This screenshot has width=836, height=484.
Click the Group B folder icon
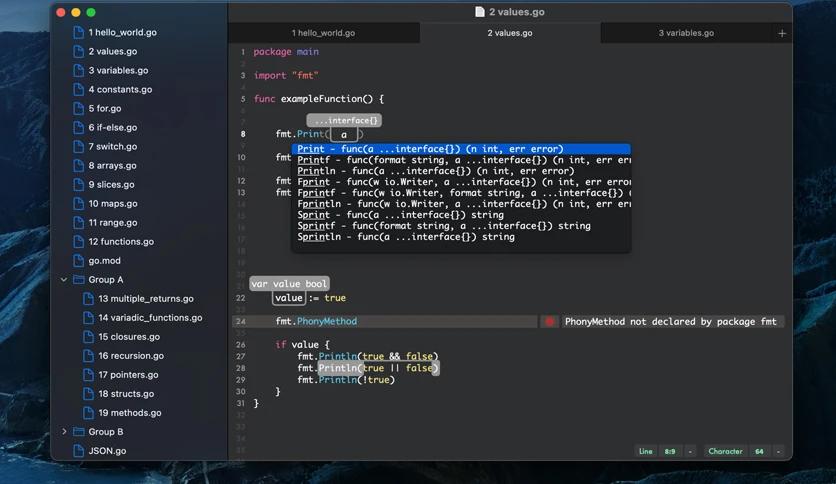click(78, 432)
